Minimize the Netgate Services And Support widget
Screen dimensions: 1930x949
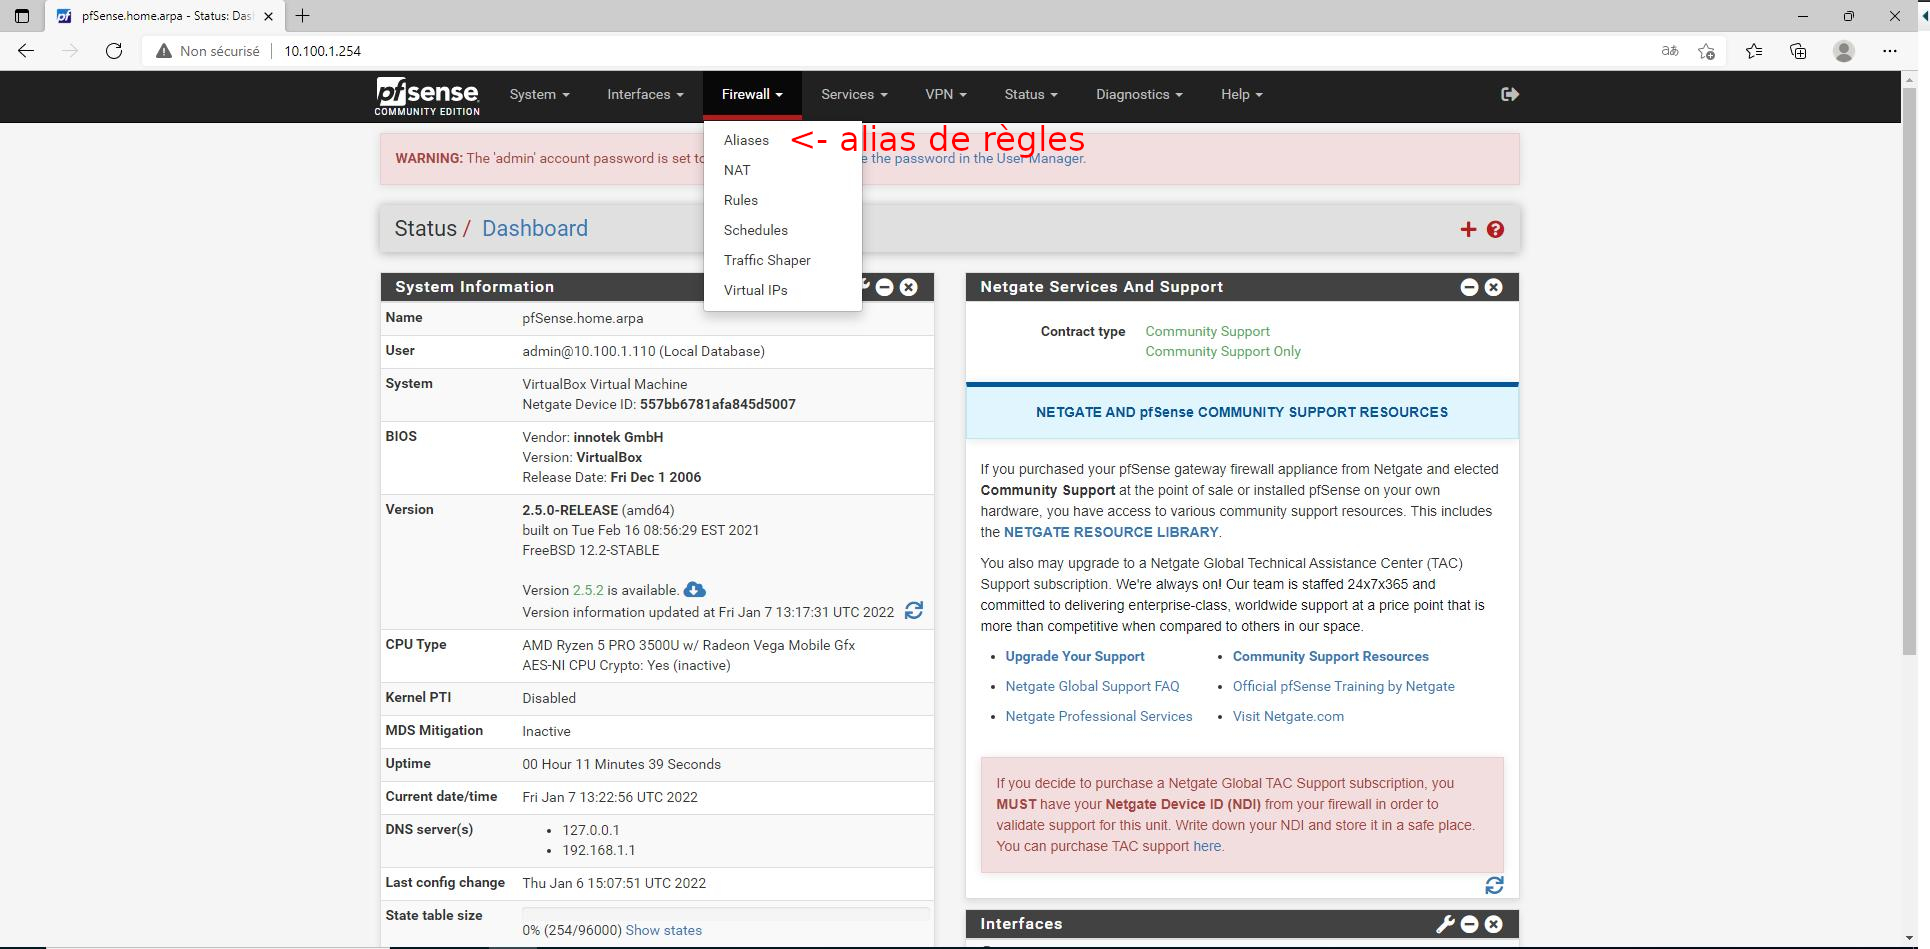[1469, 287]
